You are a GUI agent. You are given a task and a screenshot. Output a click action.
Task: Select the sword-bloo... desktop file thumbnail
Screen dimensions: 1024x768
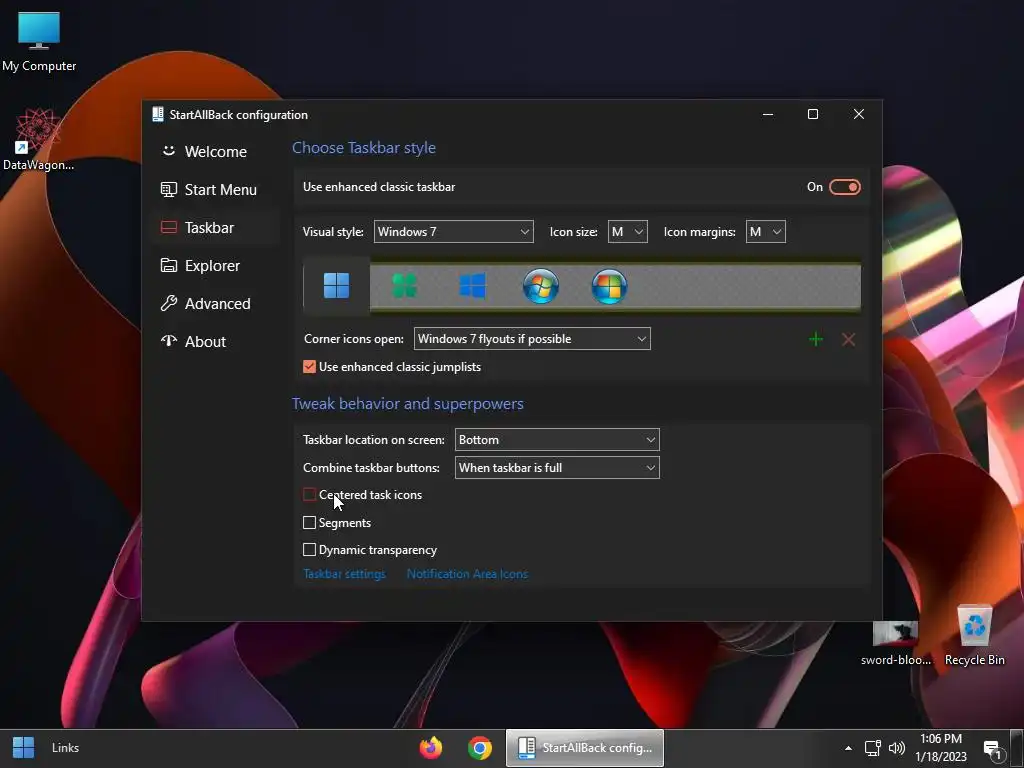click(896, 643)
